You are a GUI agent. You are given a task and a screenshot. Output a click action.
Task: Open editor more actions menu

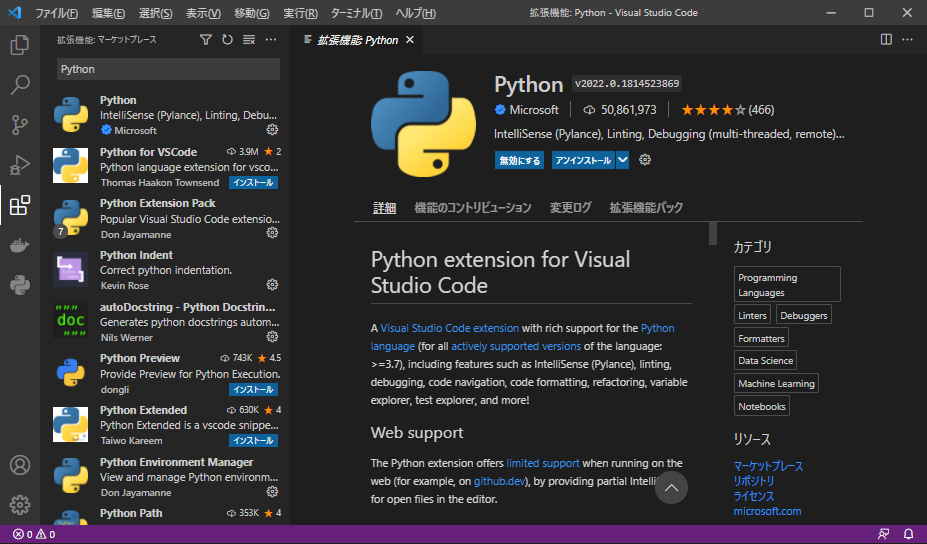(907, 40)
